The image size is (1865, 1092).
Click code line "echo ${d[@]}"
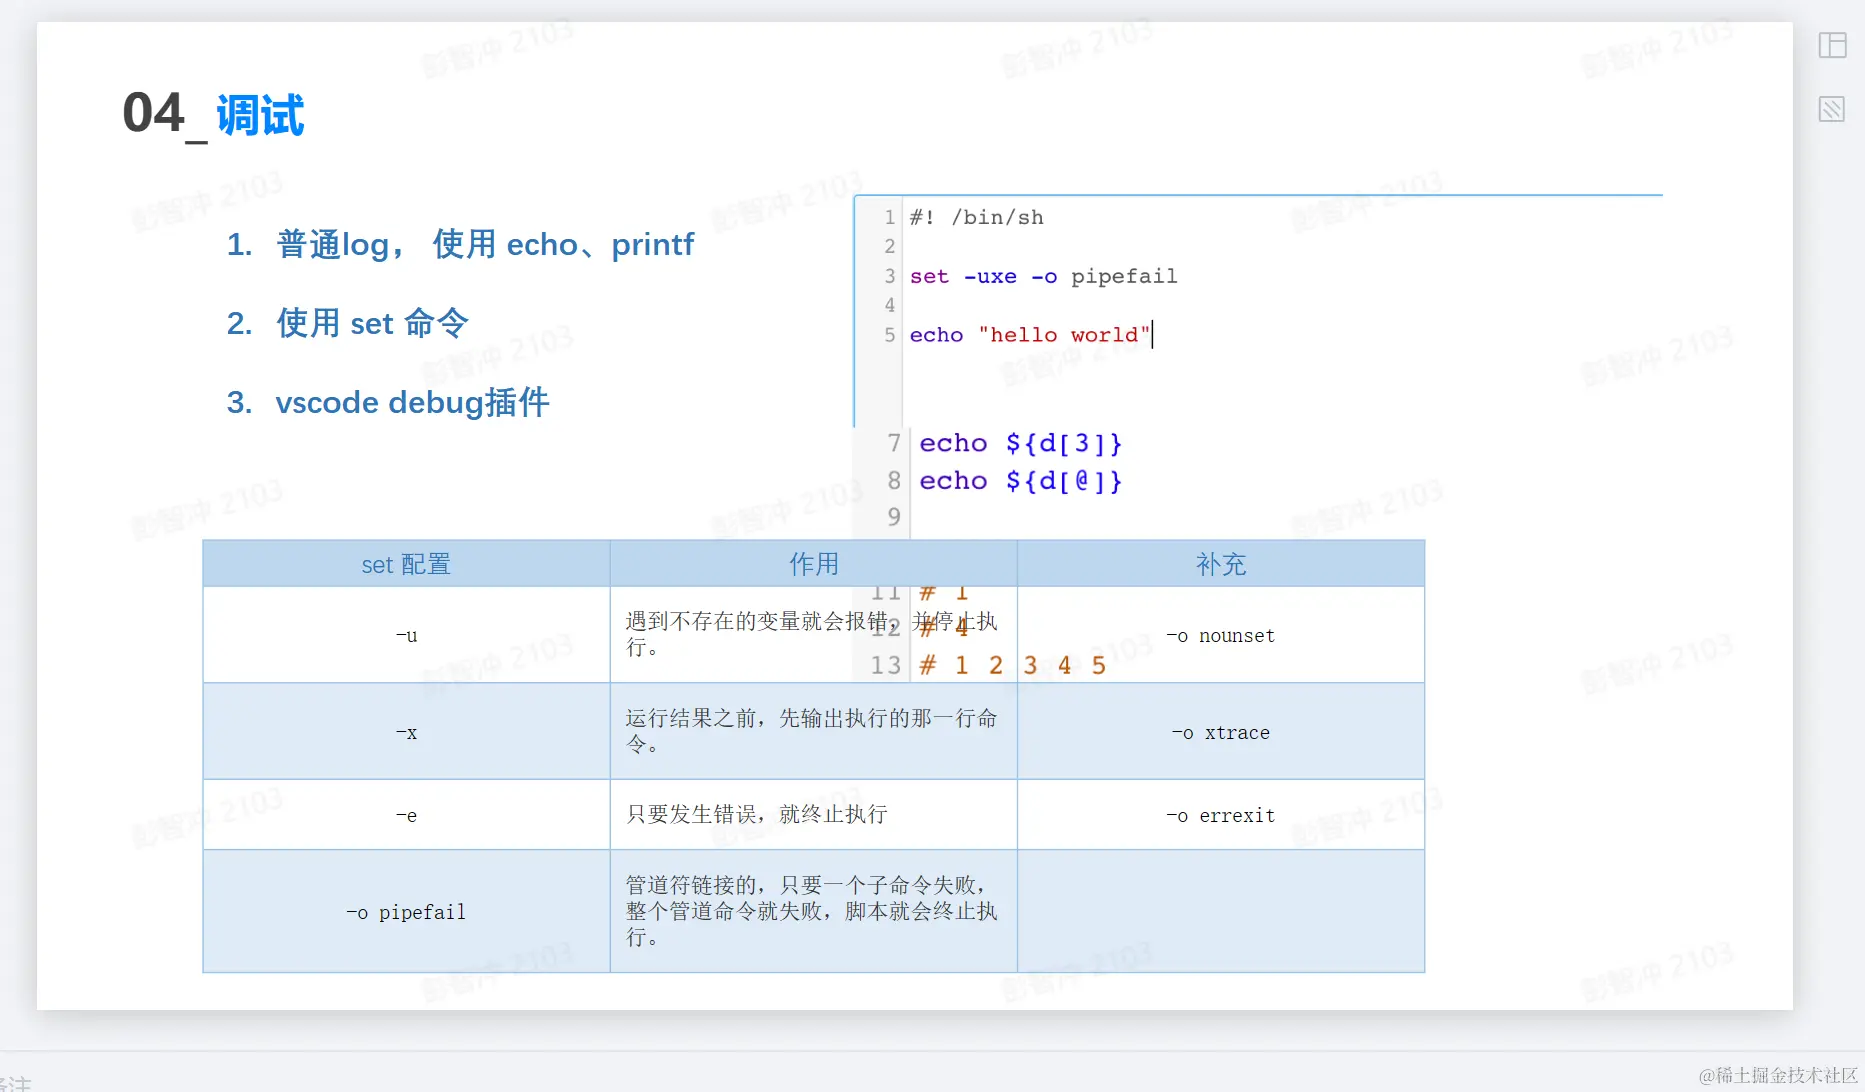1021,481
